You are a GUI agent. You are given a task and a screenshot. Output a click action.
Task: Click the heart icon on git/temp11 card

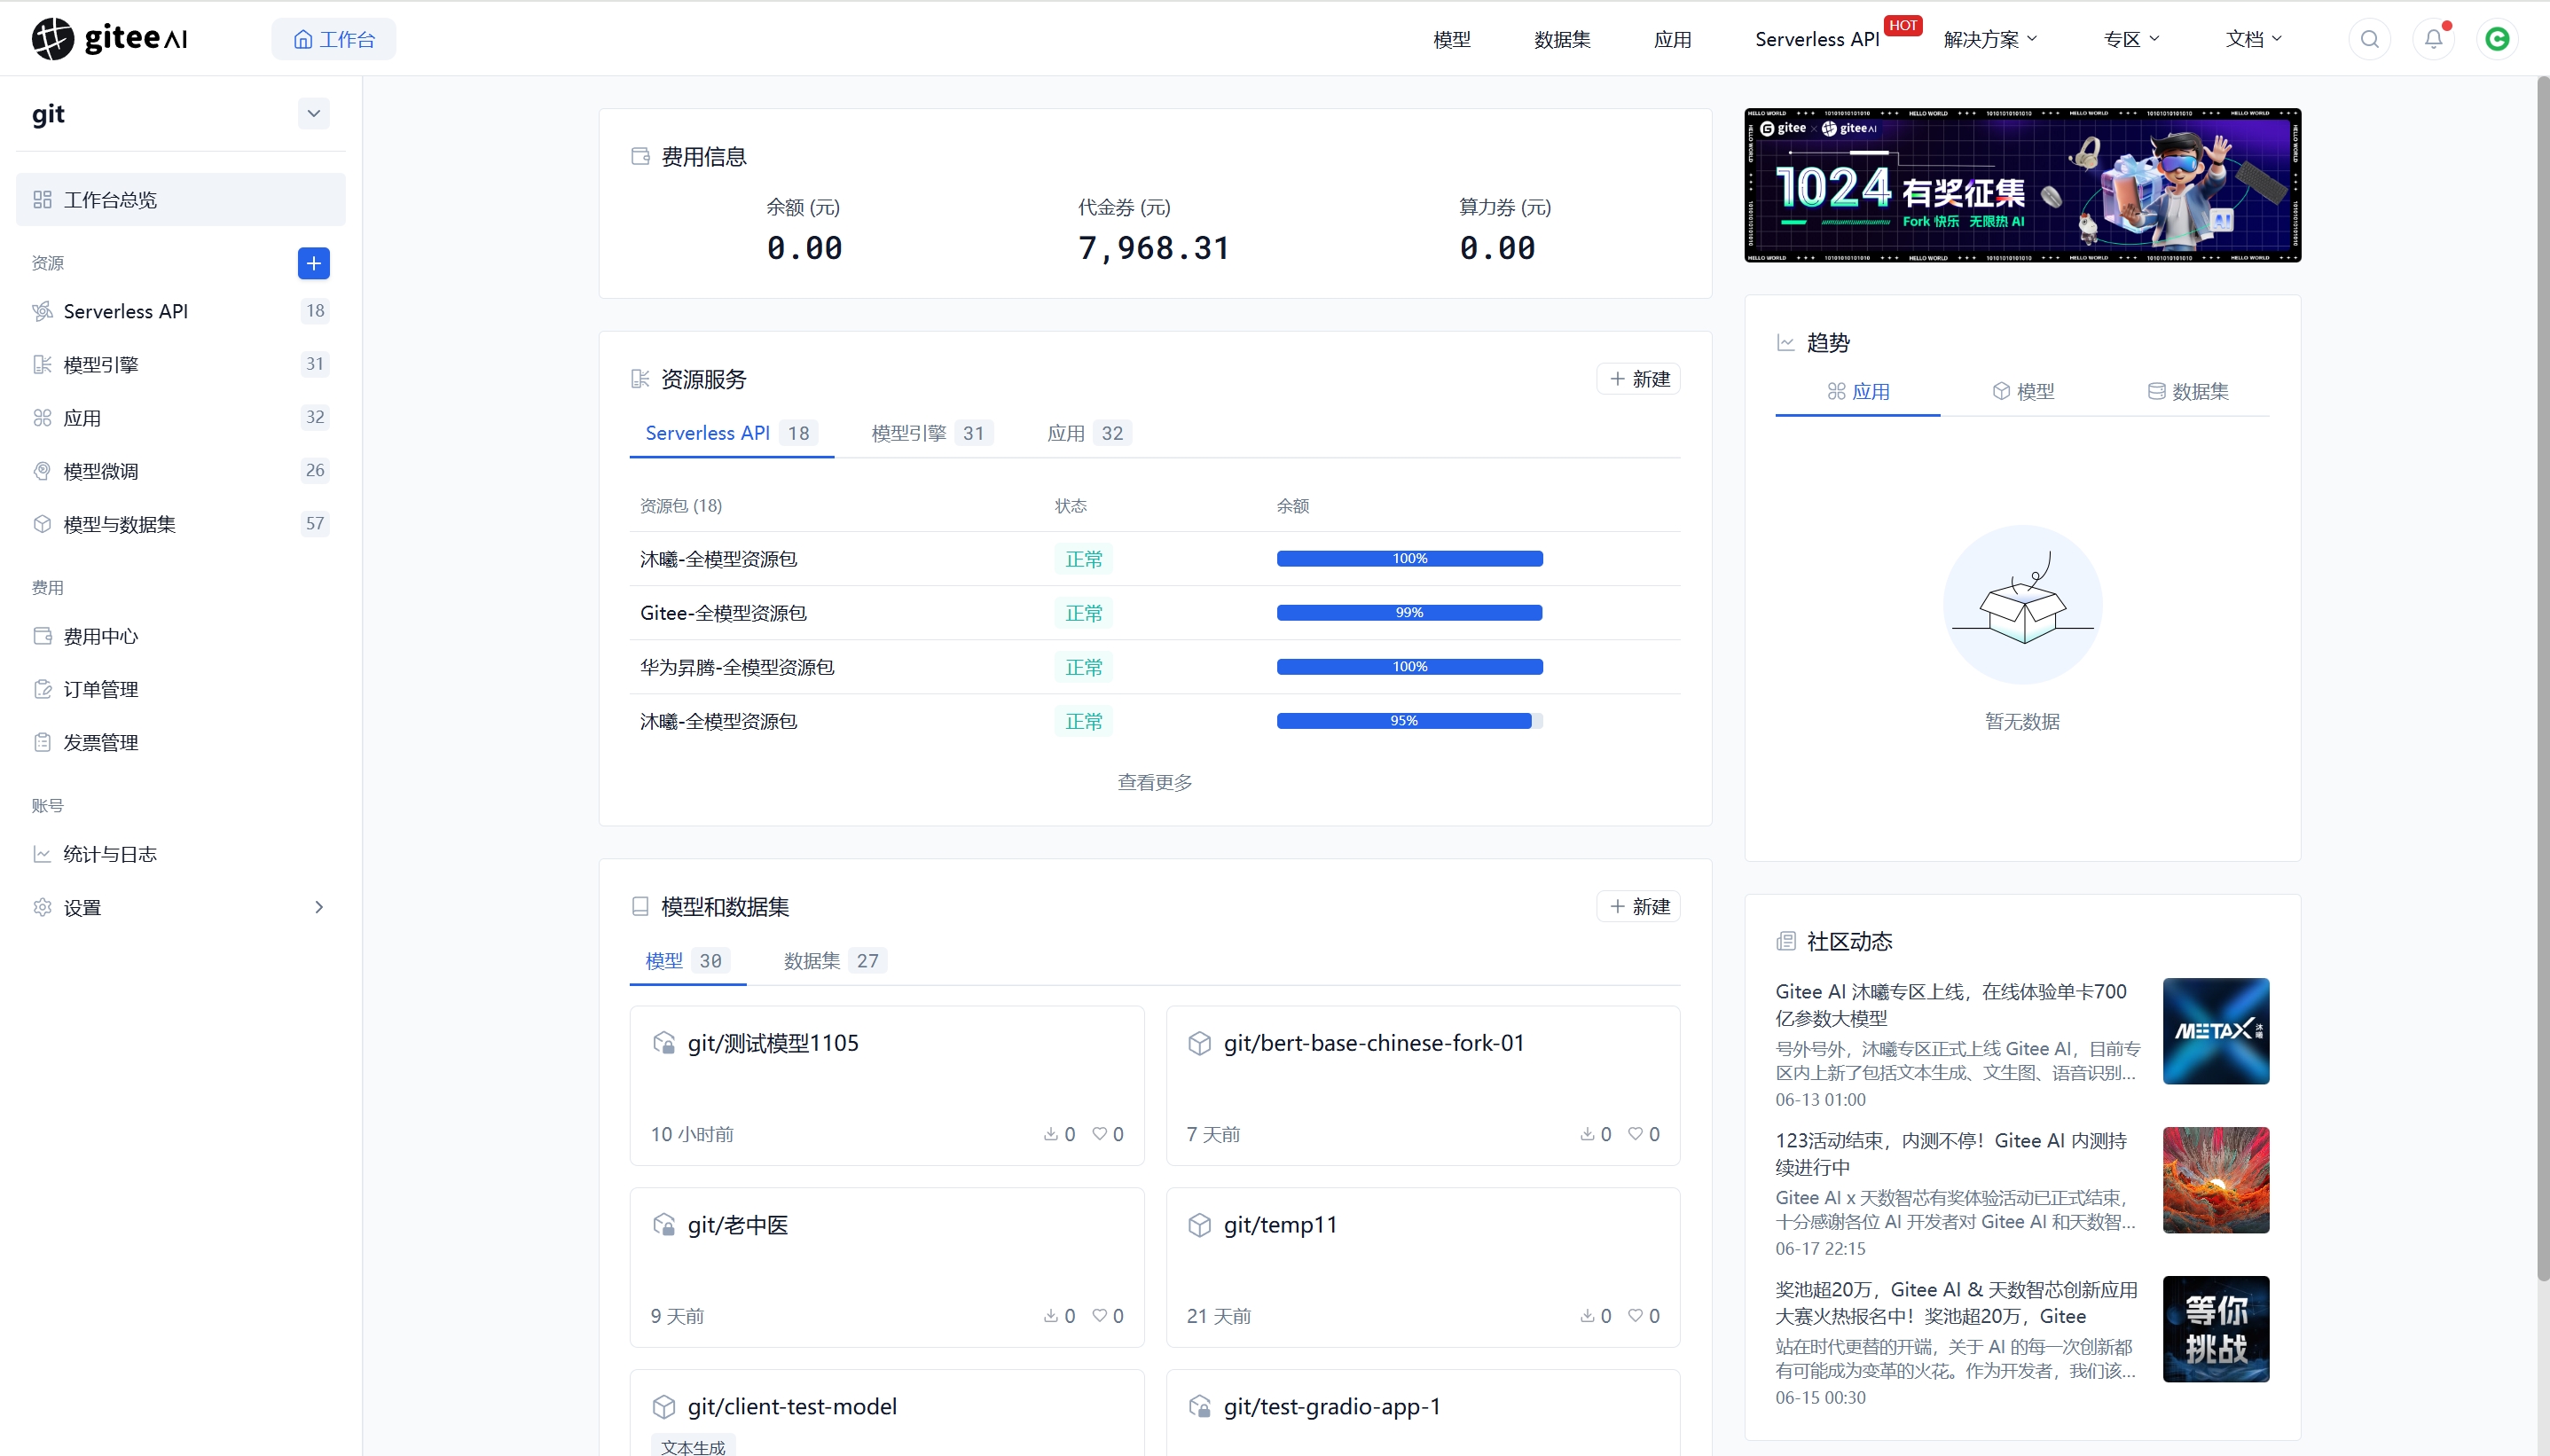pyautogui.click(x=1635, y=1316)
